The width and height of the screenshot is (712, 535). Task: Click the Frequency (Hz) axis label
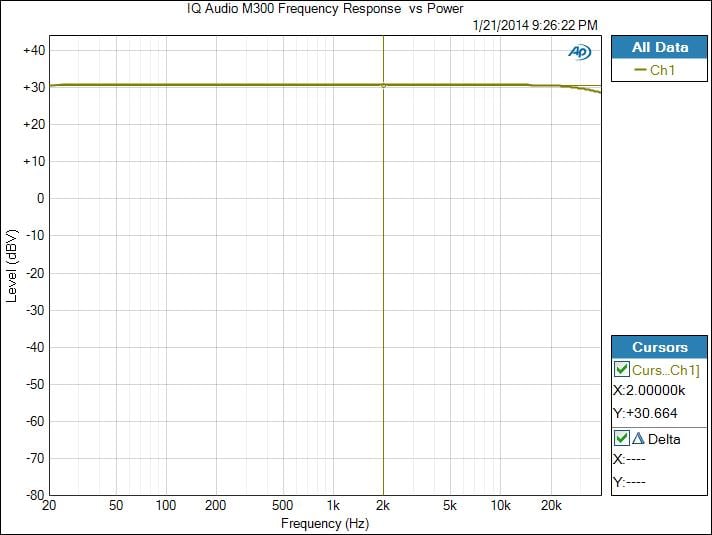(325, 523)
